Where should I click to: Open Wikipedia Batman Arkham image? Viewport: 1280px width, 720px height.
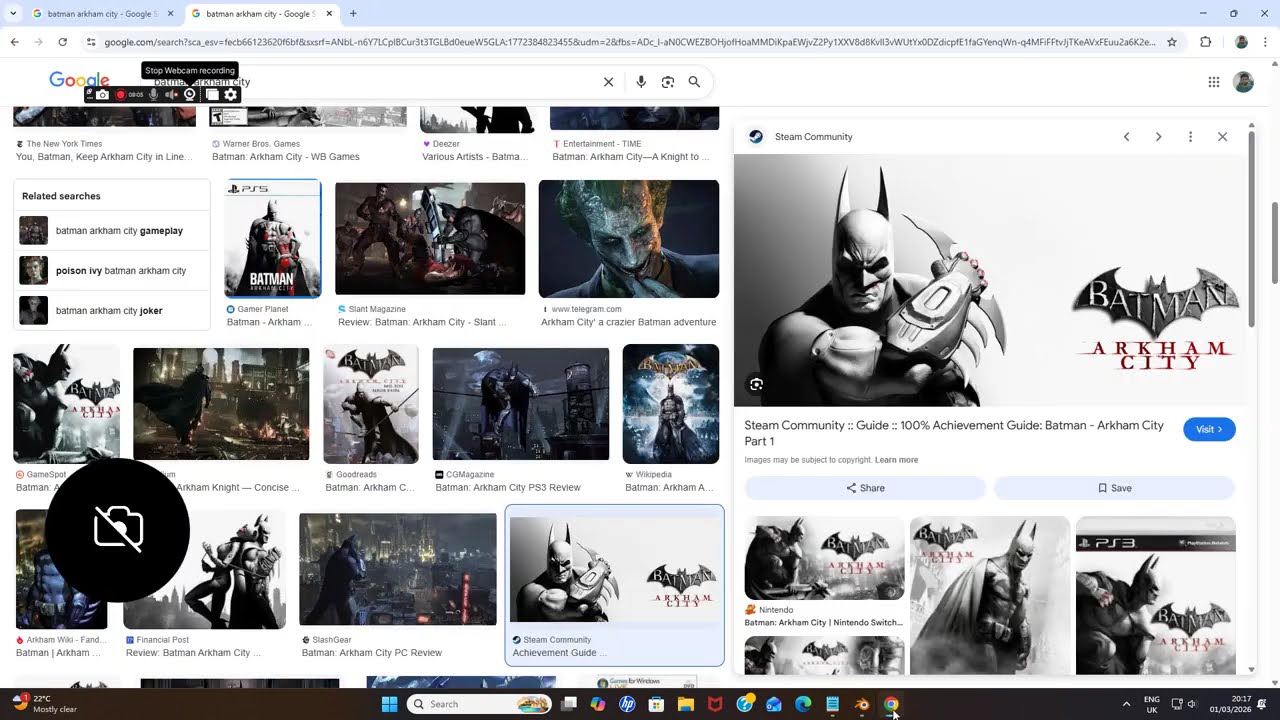pos(671,404)
